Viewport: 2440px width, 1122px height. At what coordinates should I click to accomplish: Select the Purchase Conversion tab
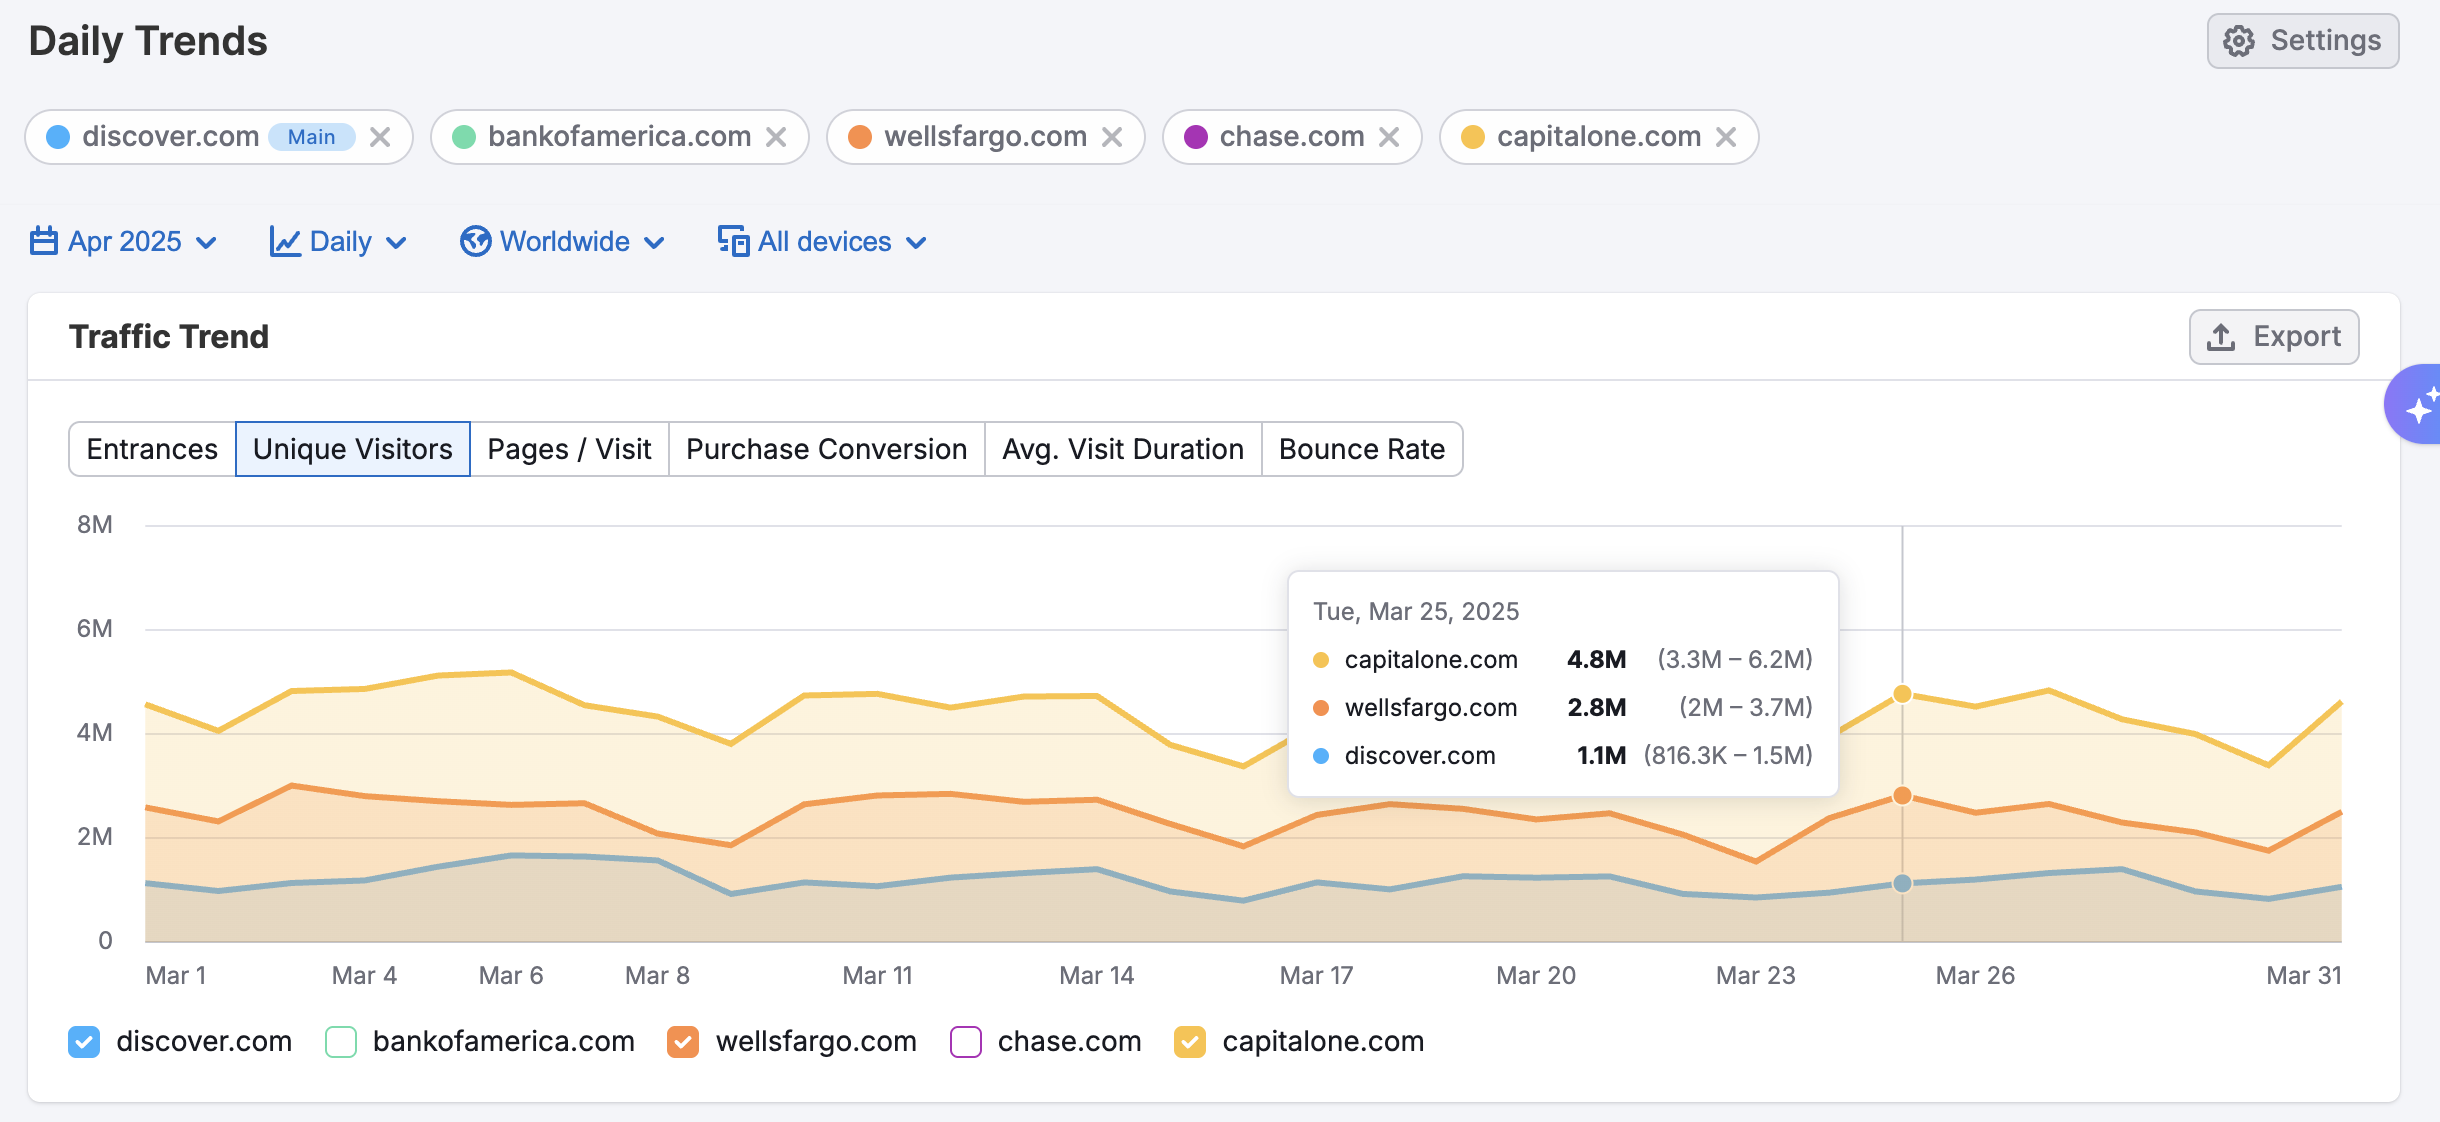826,449
